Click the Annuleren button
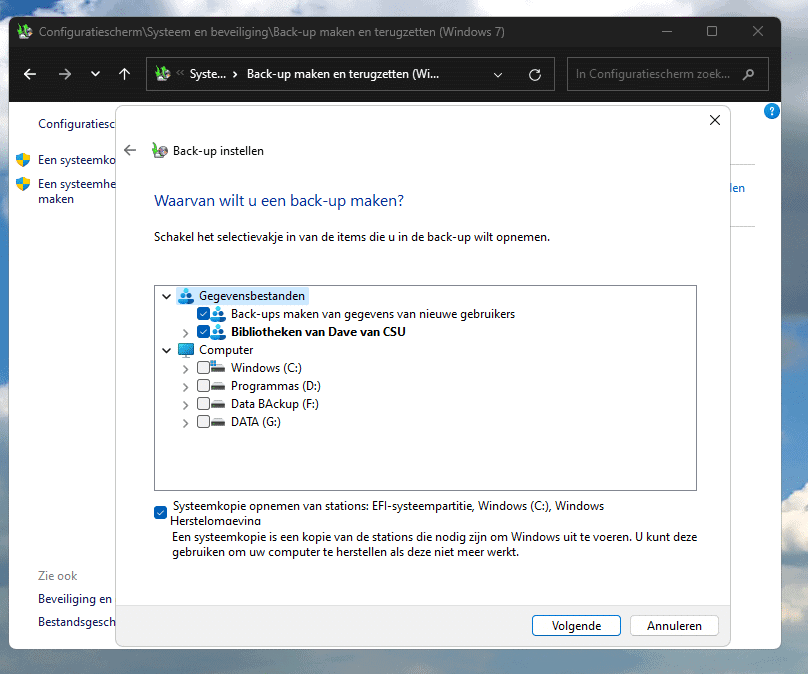The height and width of the screenshot is (674, 808). click(x=674, y=626)
